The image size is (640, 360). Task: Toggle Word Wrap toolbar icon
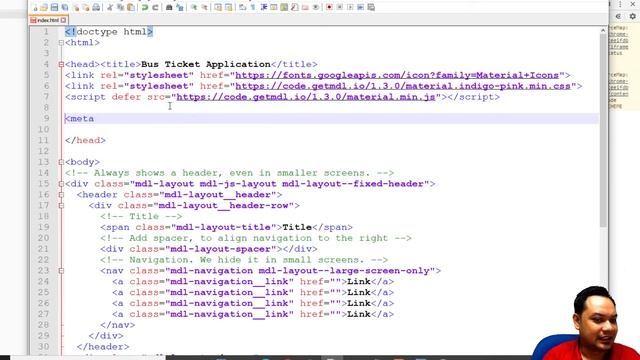pos(242,7)
